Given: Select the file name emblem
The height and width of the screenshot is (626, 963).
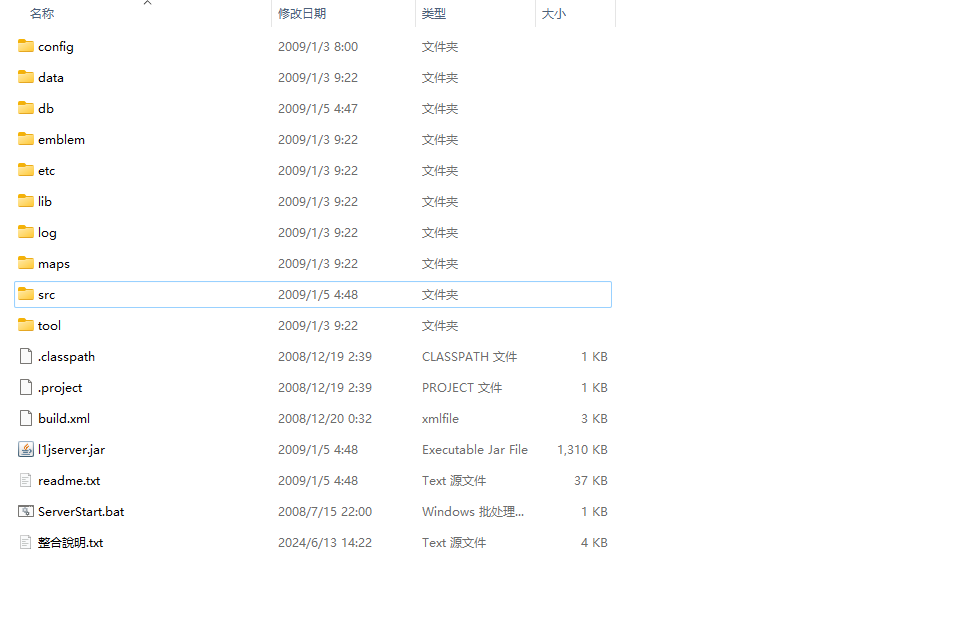Looking at the screenshot, I should pos(61,139).
